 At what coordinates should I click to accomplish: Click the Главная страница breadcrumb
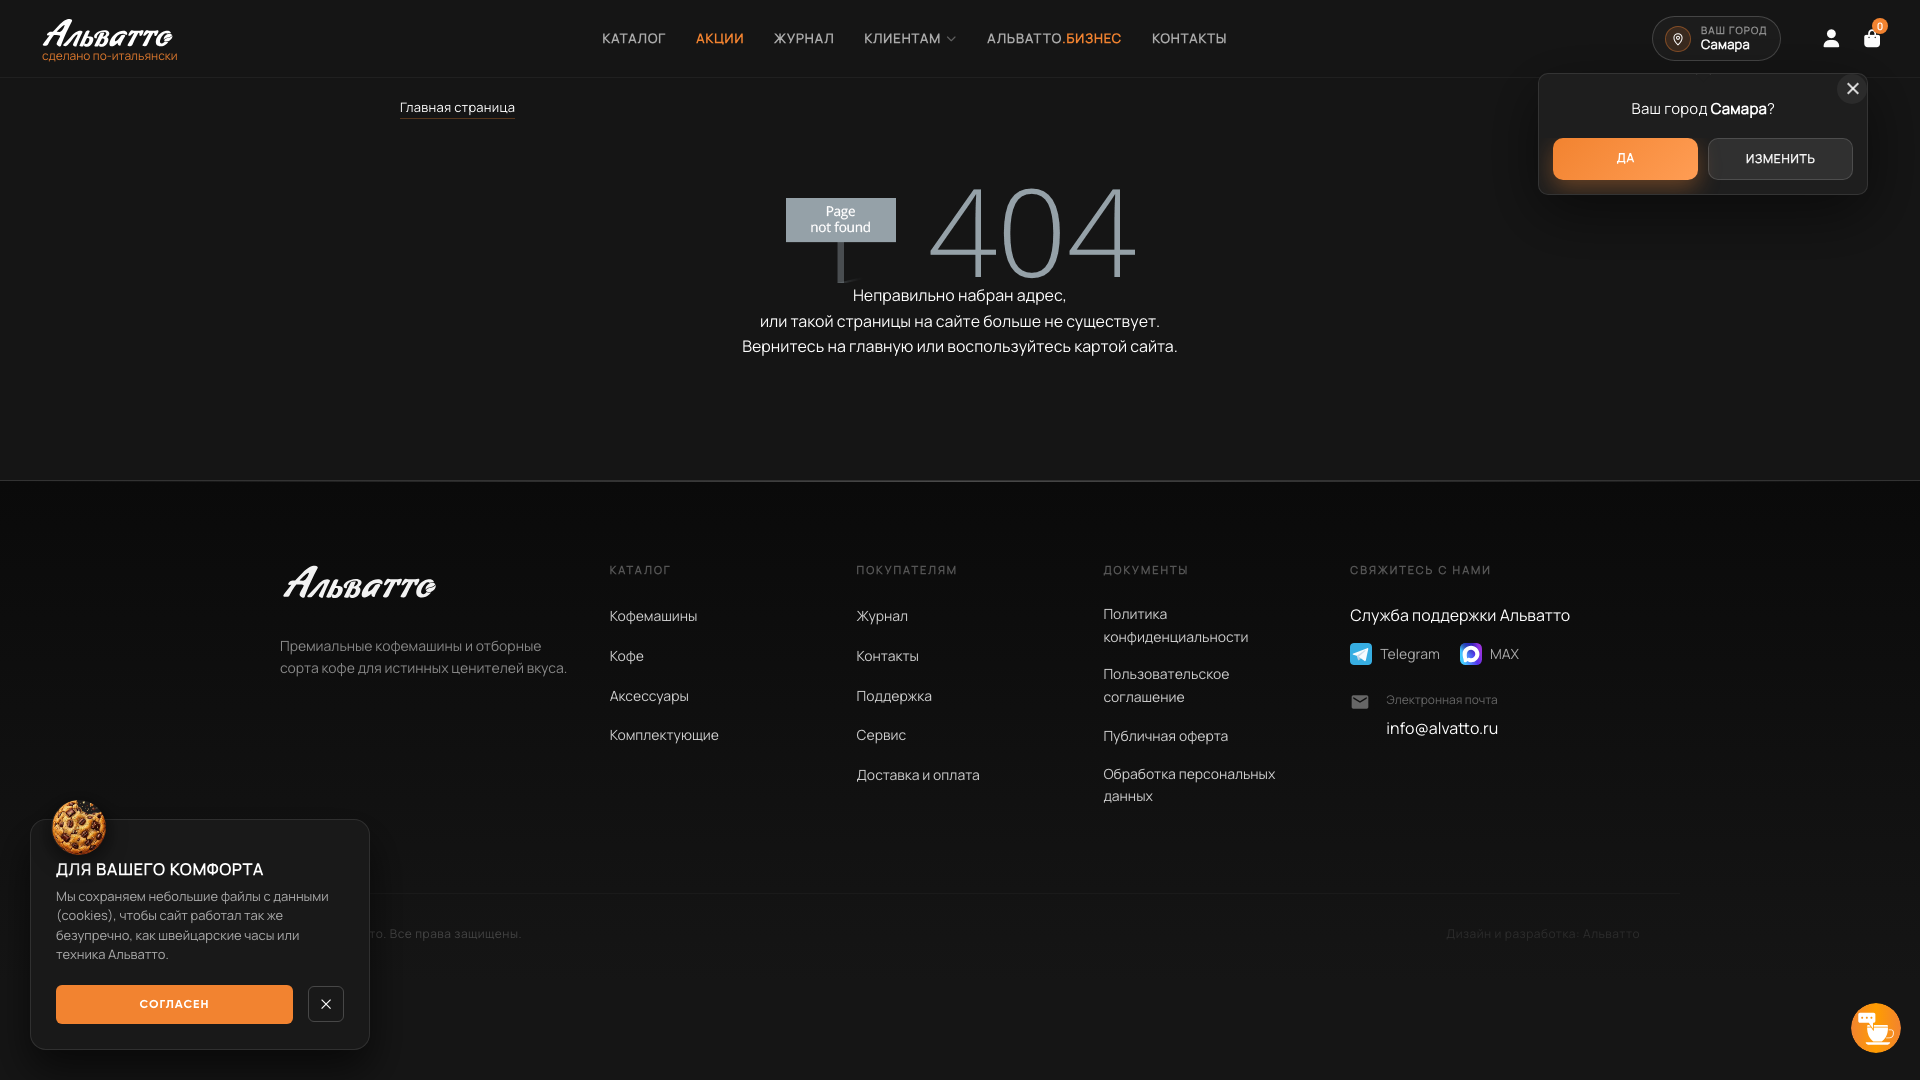pyautogui.click(x=457, y=108)
